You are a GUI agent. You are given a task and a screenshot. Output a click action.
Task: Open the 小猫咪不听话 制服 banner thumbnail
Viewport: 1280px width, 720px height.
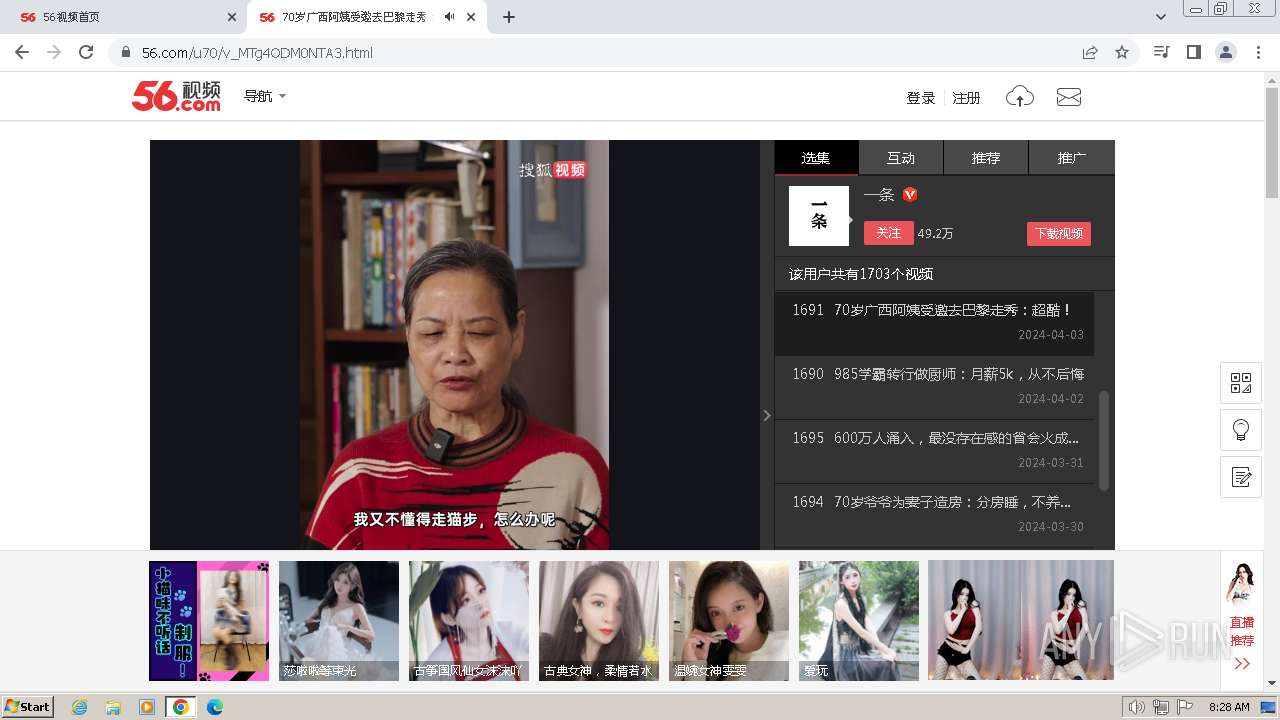209,621
